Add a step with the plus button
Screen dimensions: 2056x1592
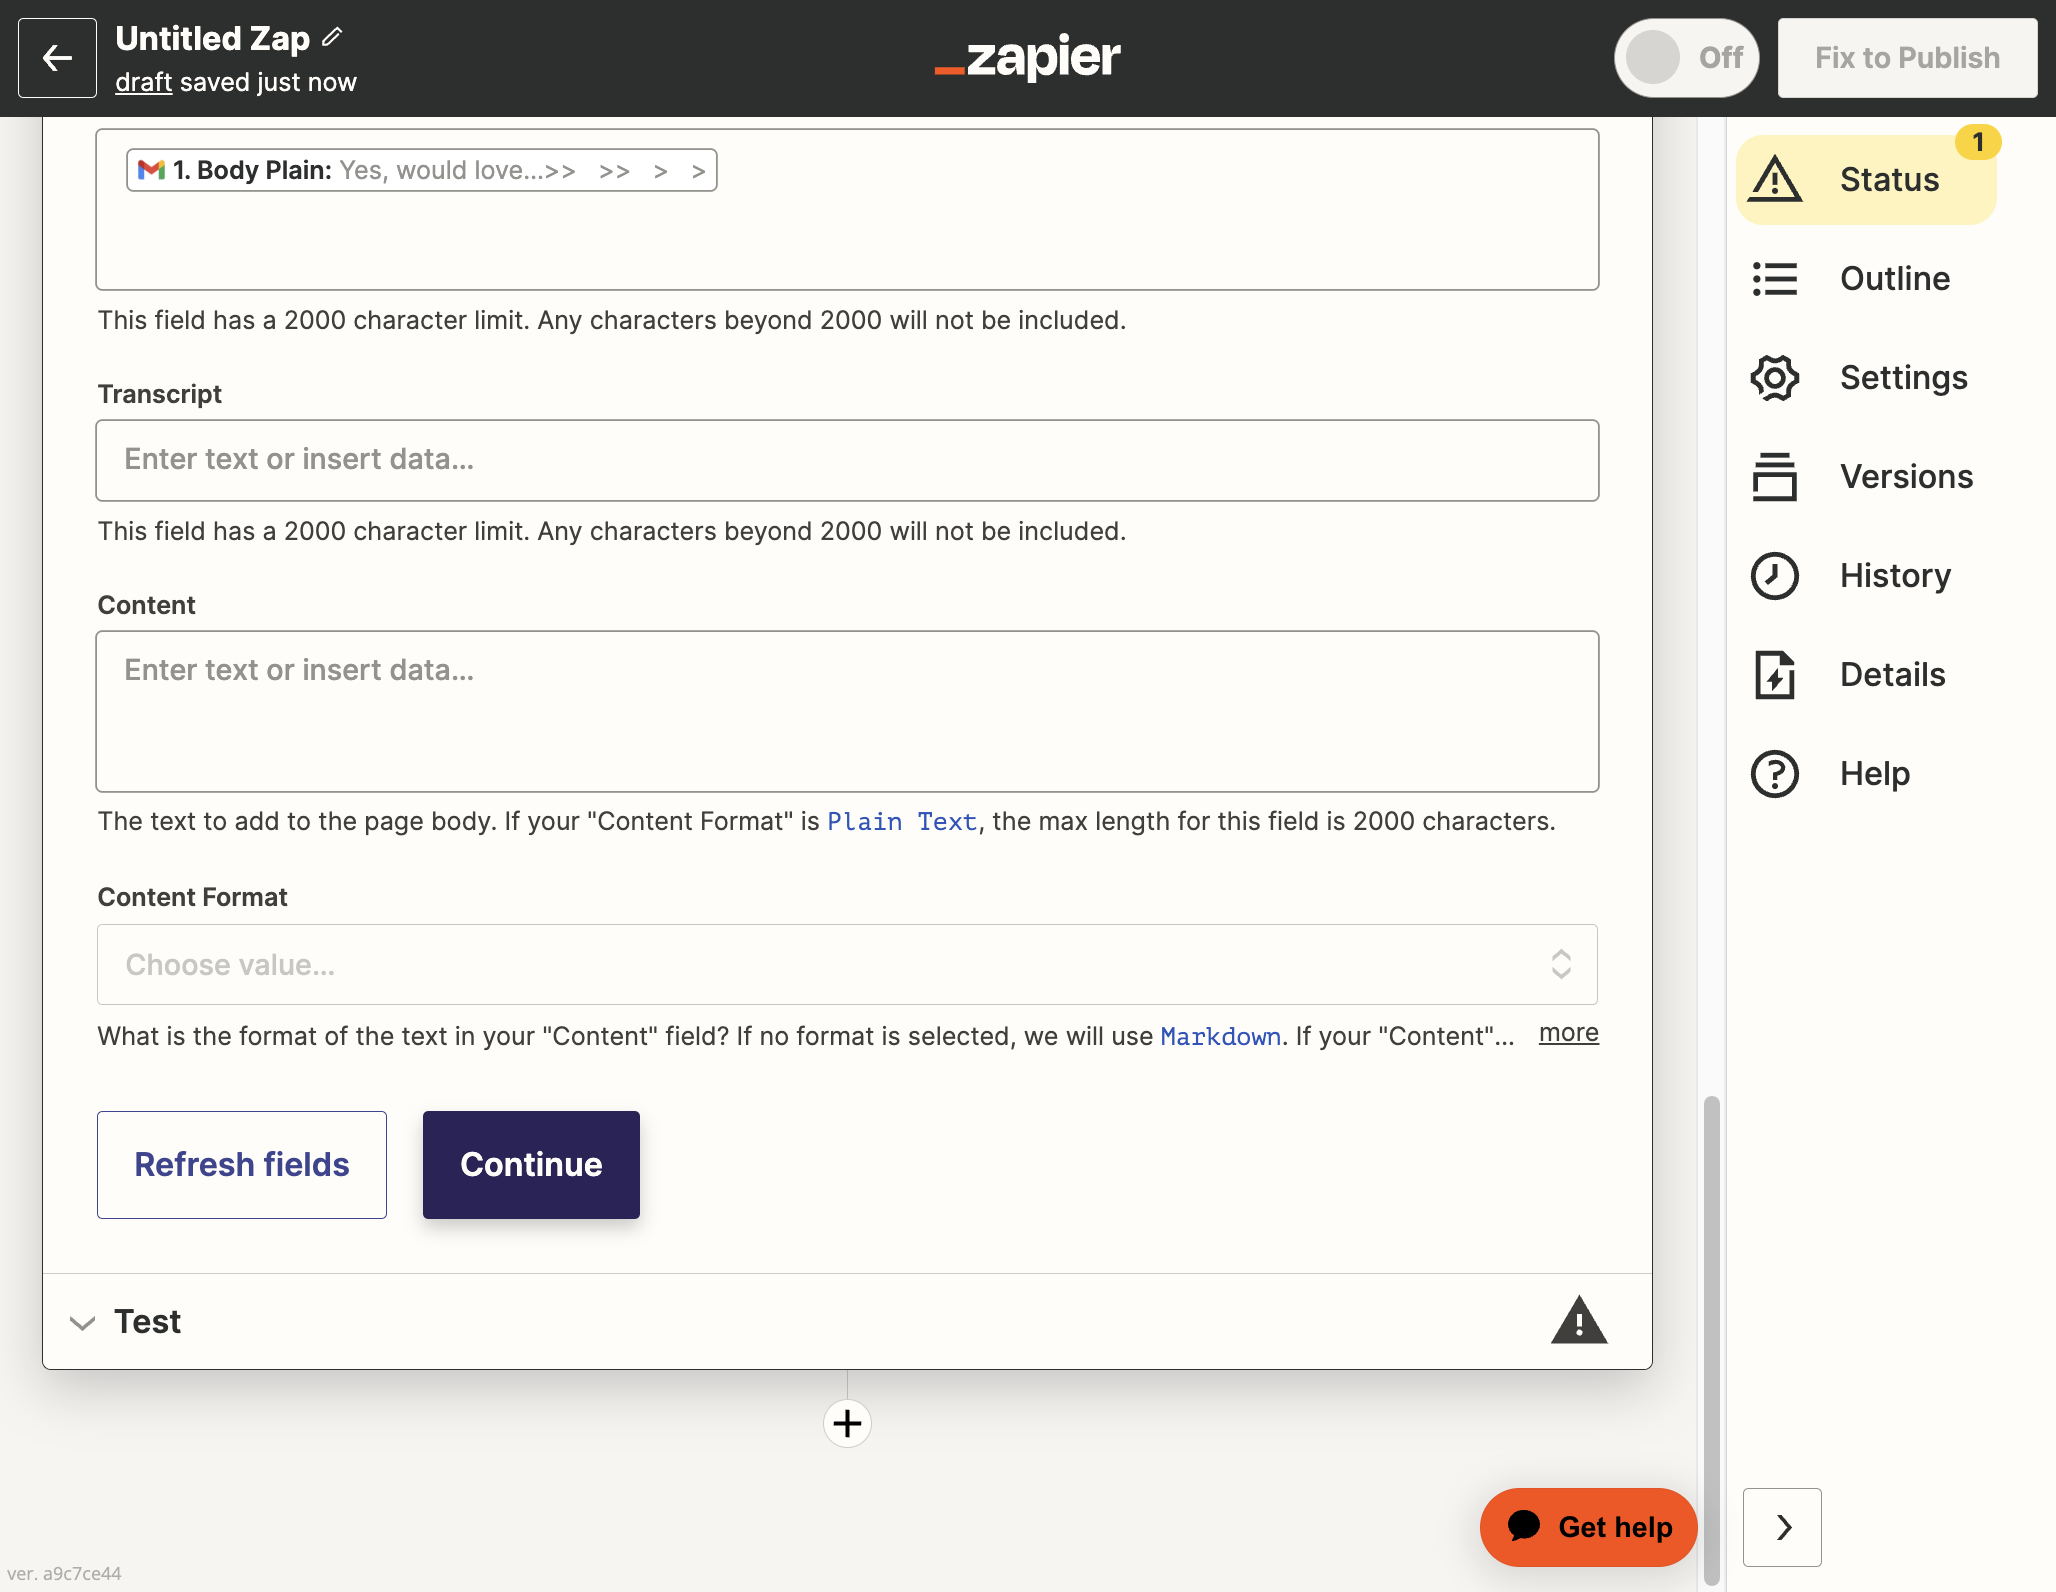tap(847, 1423)
